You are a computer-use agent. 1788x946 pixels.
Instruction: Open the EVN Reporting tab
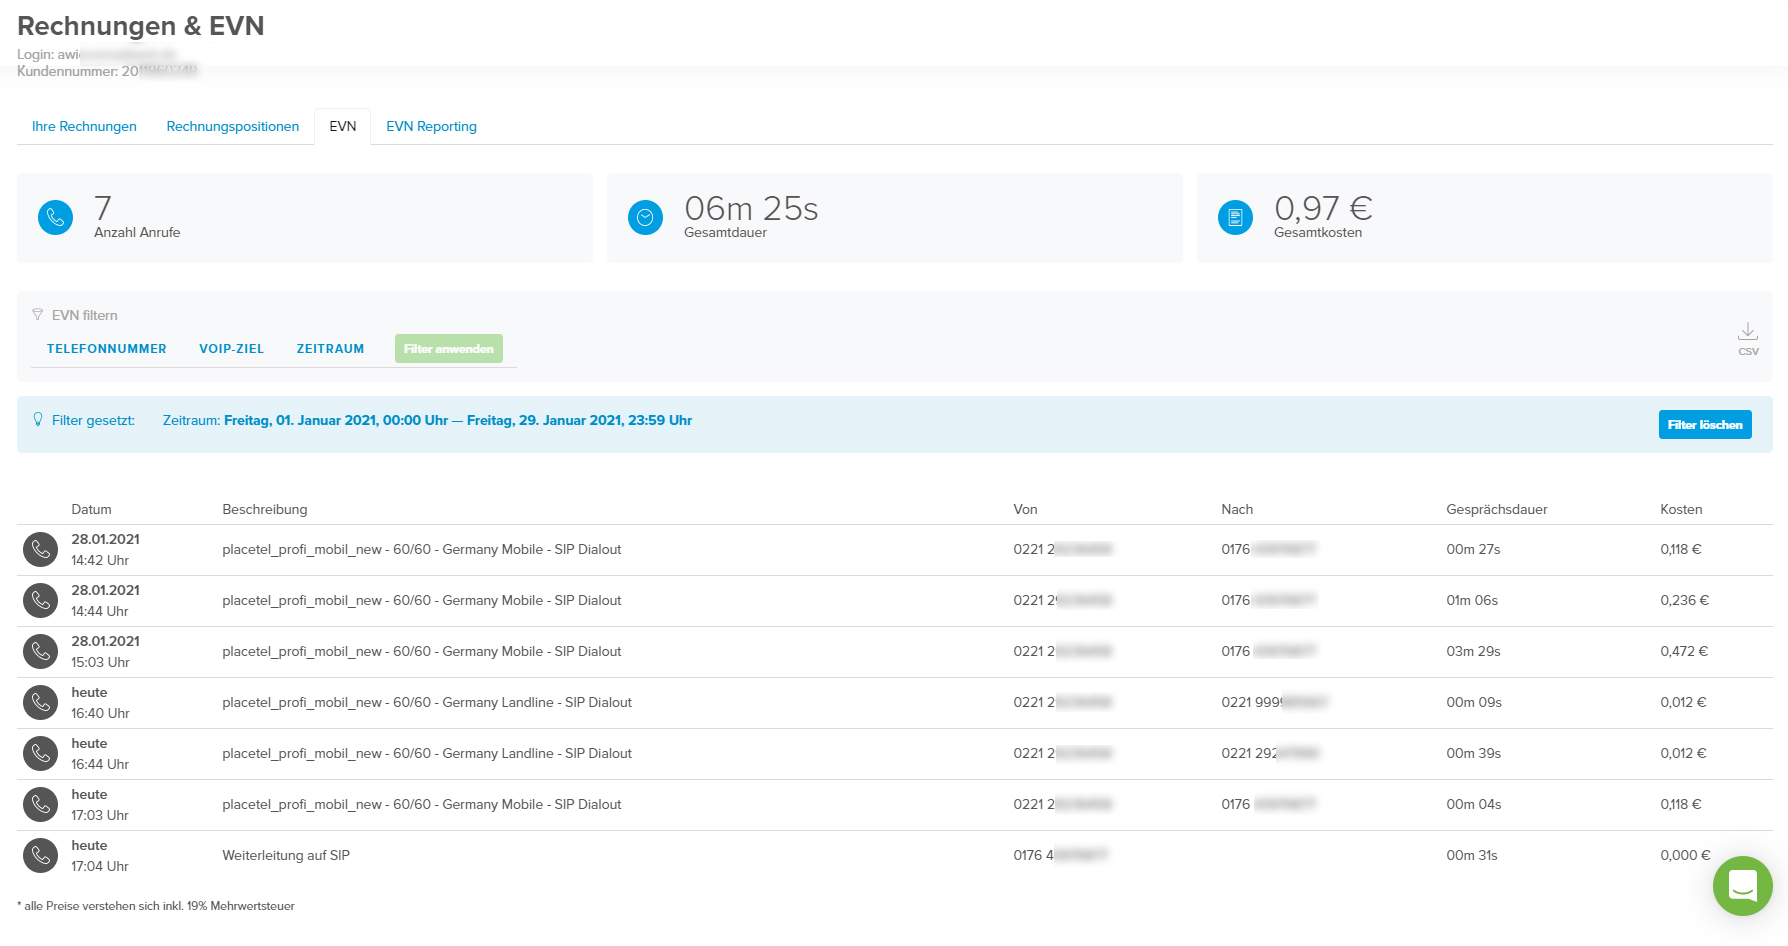(x=432, y=127)
